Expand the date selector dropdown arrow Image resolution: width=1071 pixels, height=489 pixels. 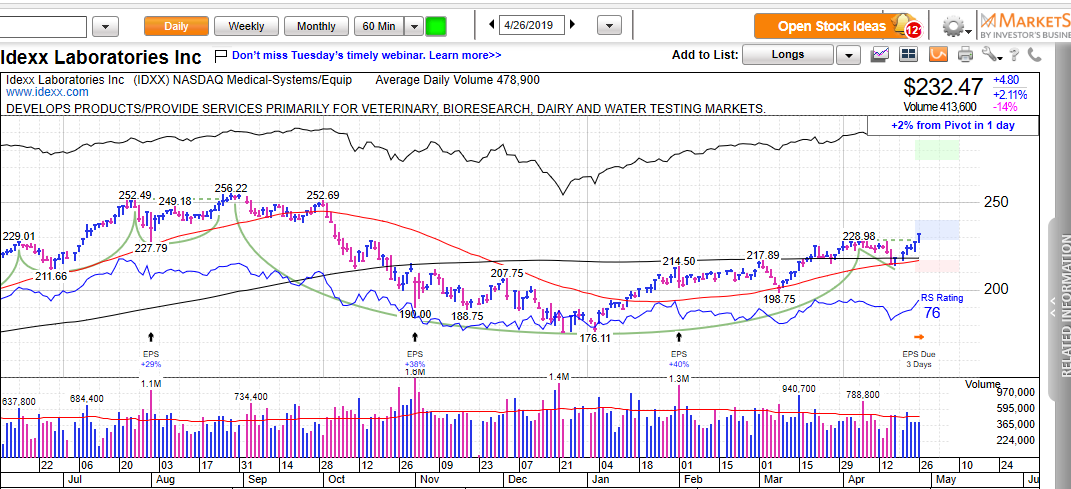click(x=609, y=27)
